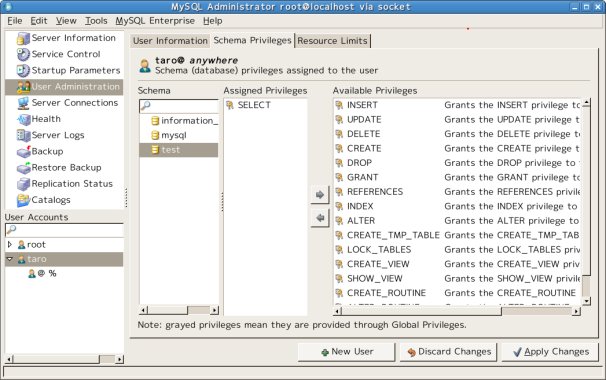The width and height of the screenshot is (606, 380).
Task: Click the Discard Changes button
Action: (448, 352)
